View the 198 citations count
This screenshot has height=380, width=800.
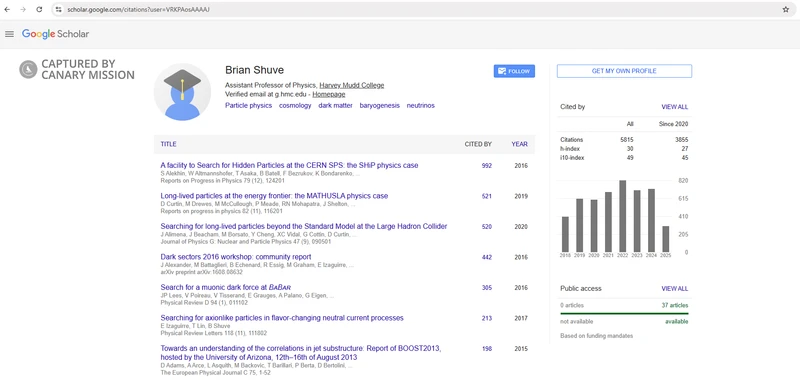pyautogui.click(x=487, y=349)
